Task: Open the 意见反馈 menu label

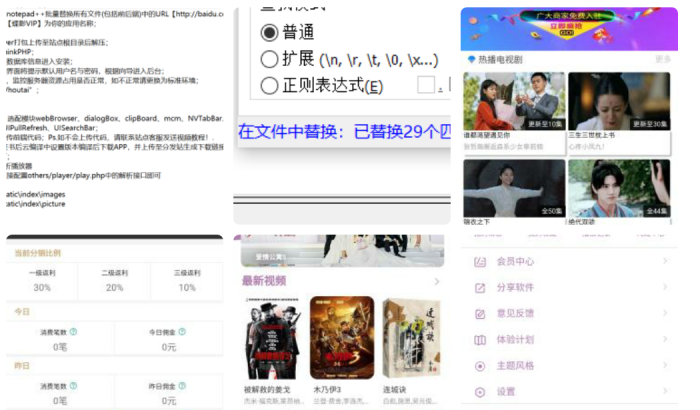Action: coord(515,314)
